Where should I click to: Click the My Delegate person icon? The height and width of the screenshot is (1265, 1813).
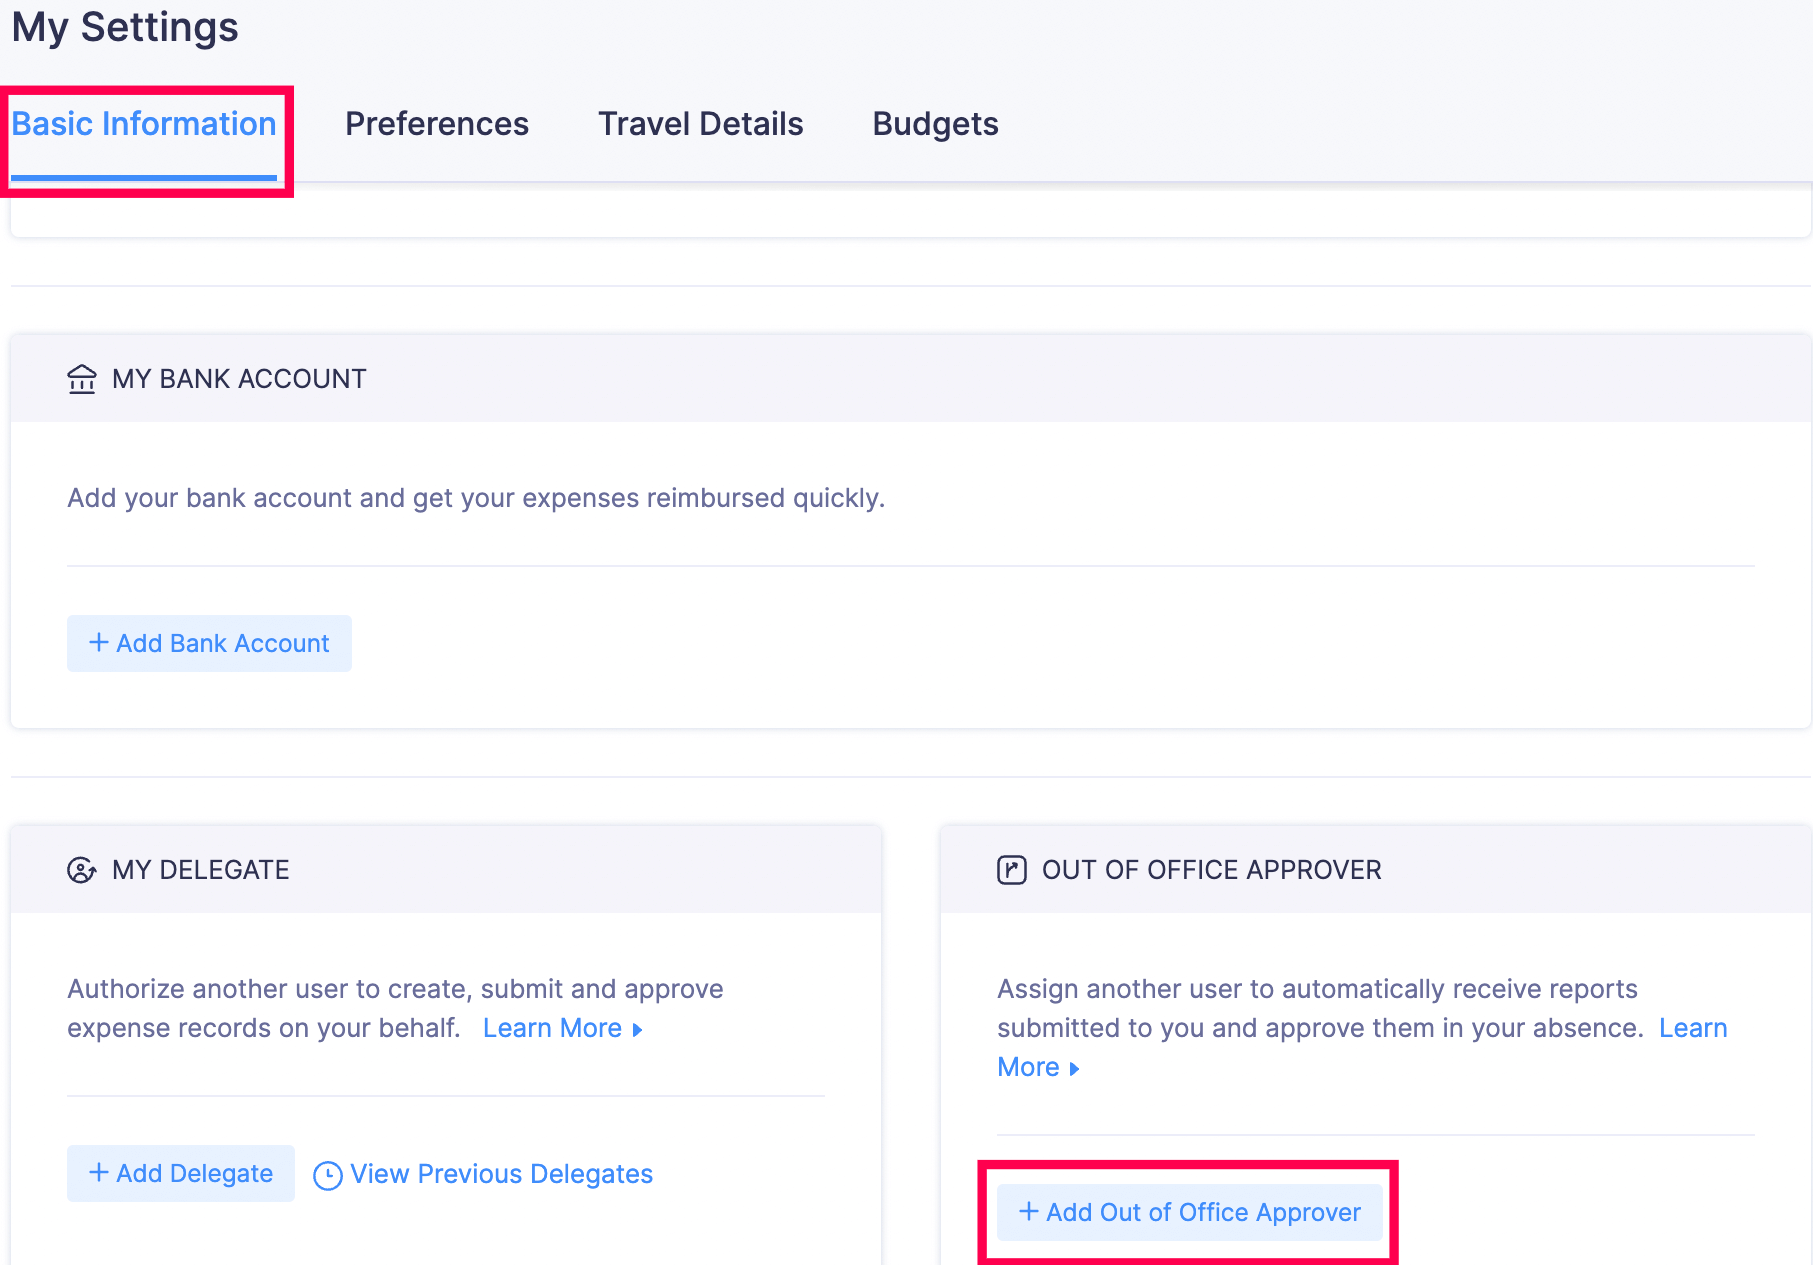(82, 870)
